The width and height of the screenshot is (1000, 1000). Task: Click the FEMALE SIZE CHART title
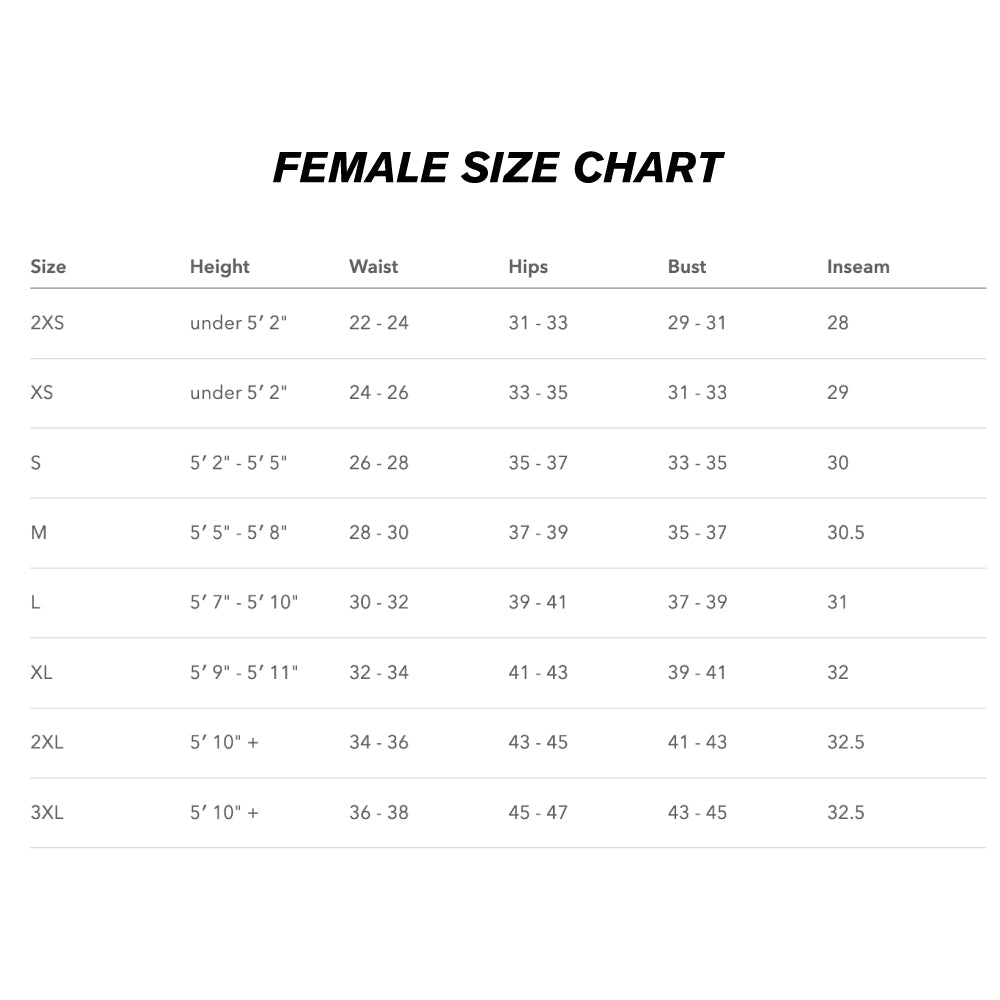498,168
